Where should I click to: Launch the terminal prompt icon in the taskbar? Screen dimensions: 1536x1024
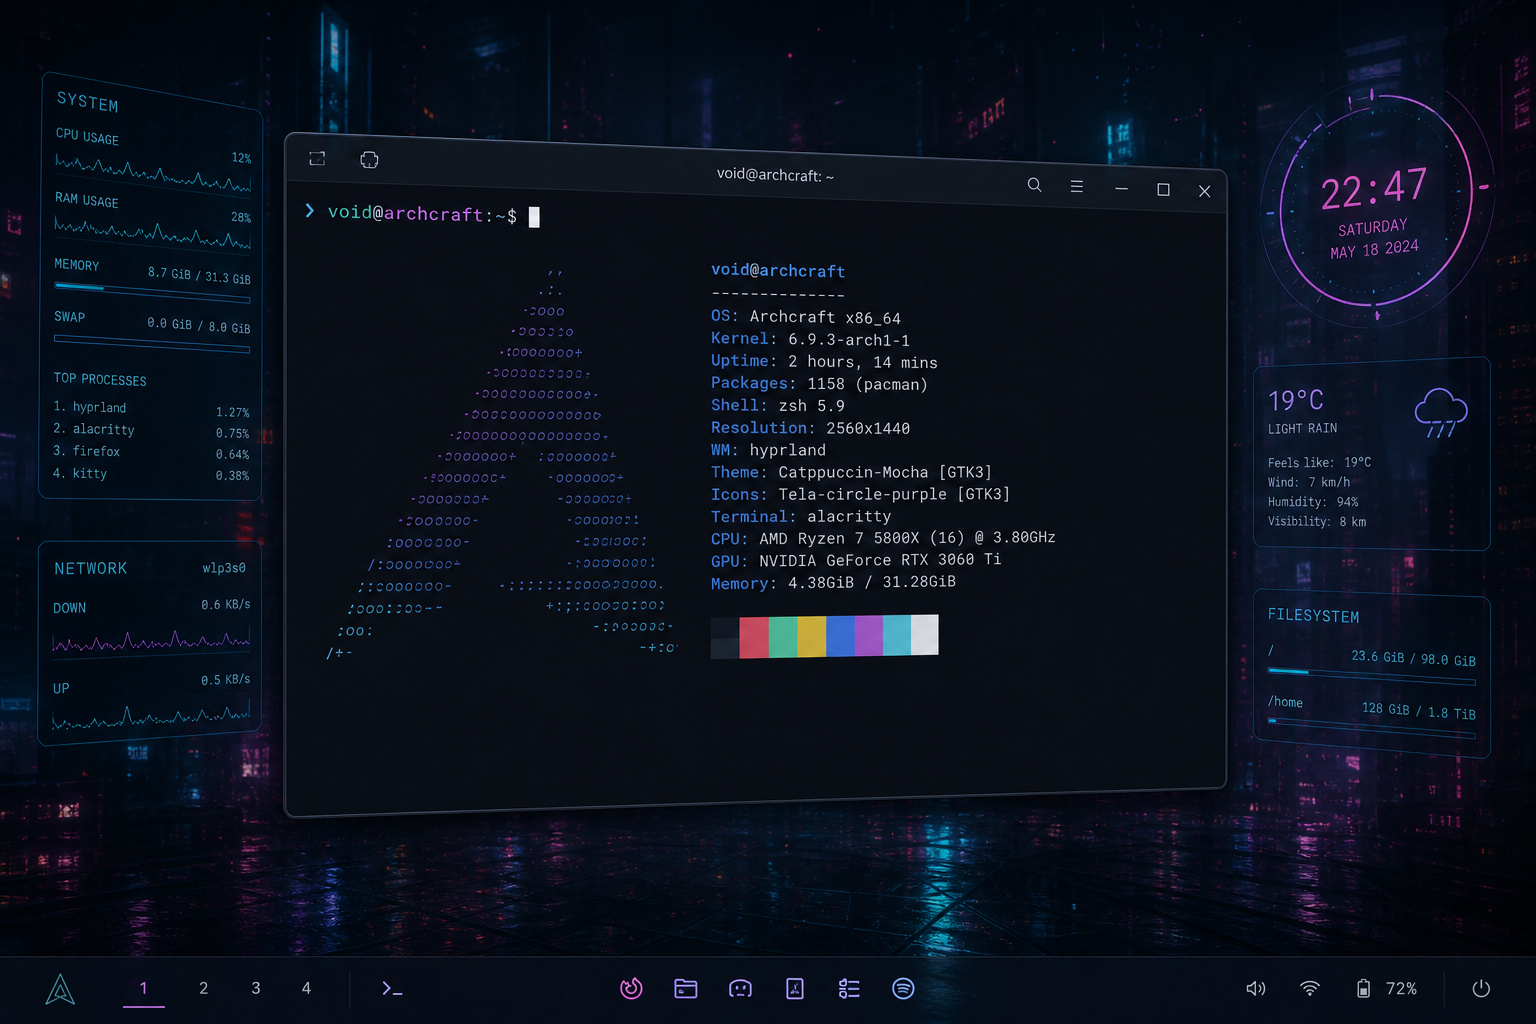pyautogui.click(x=392, y=988)
